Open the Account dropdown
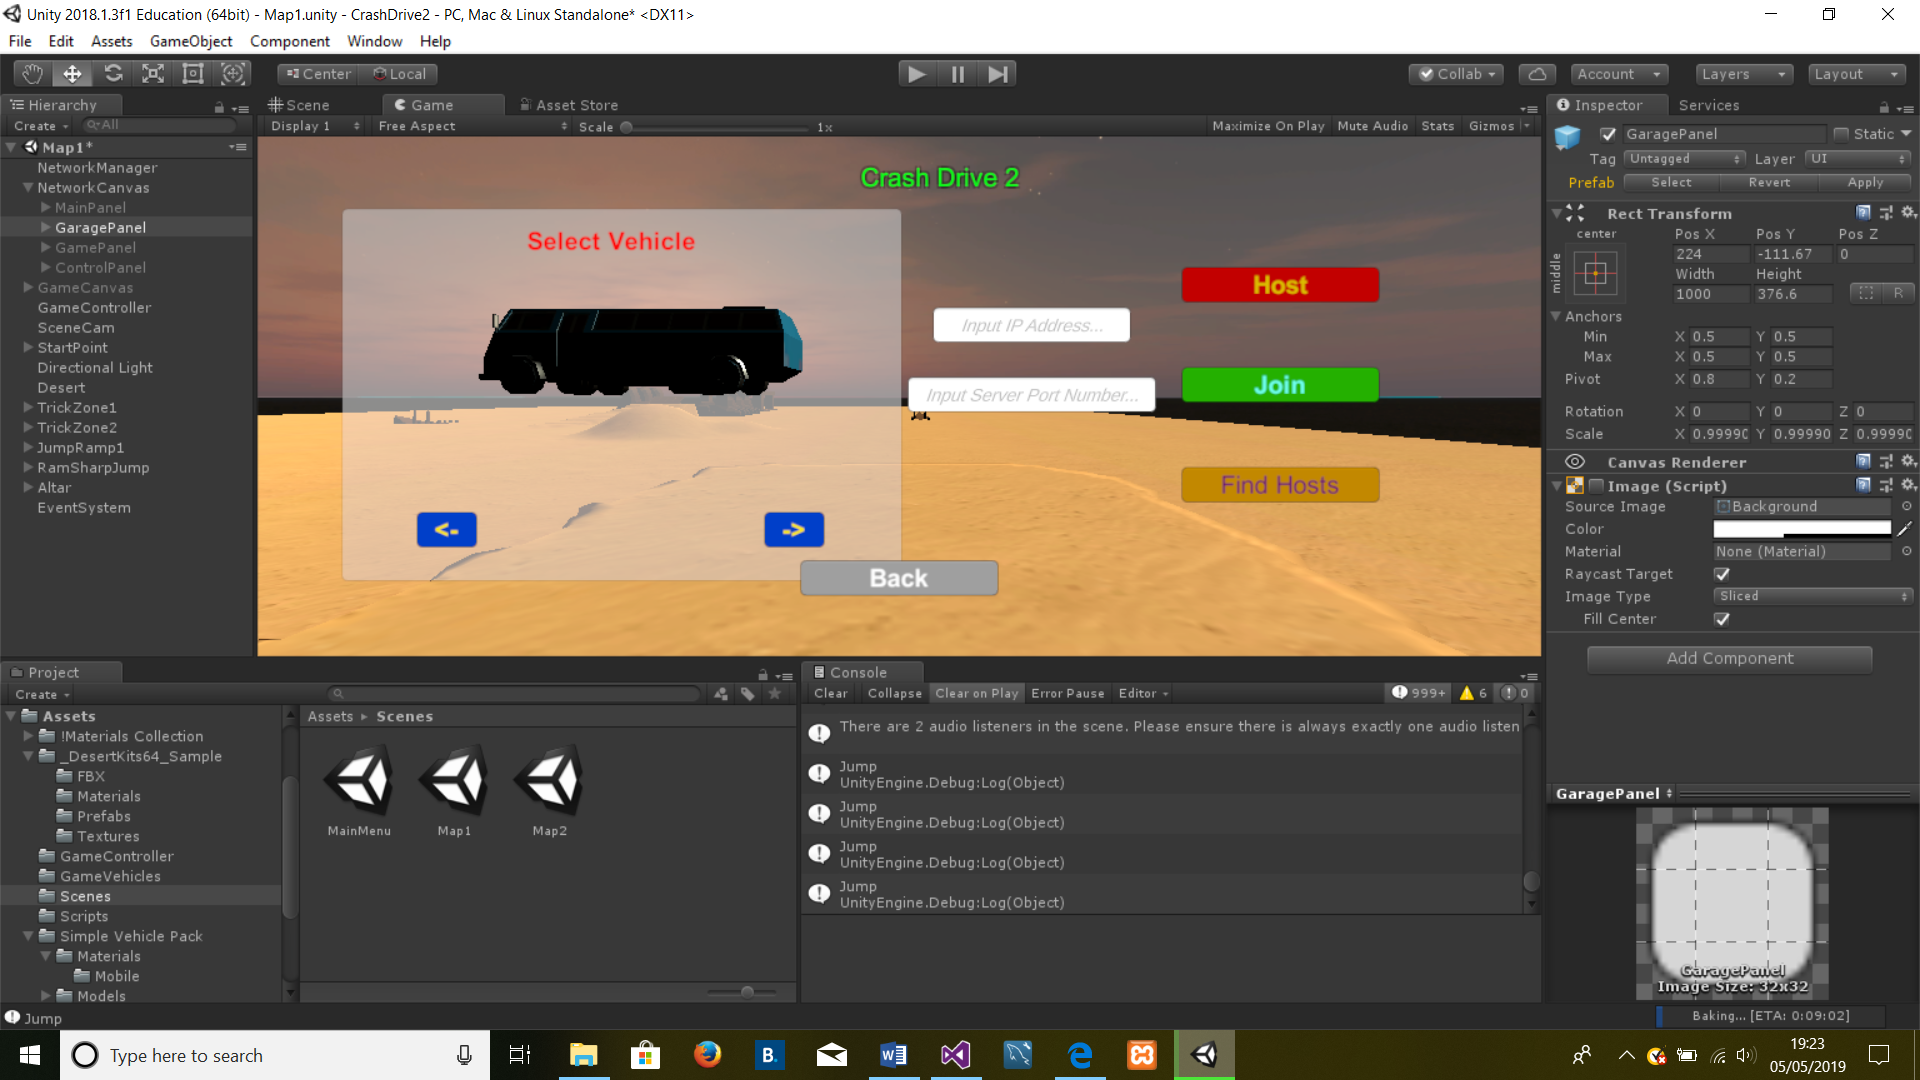 [x=1617, y=74]
